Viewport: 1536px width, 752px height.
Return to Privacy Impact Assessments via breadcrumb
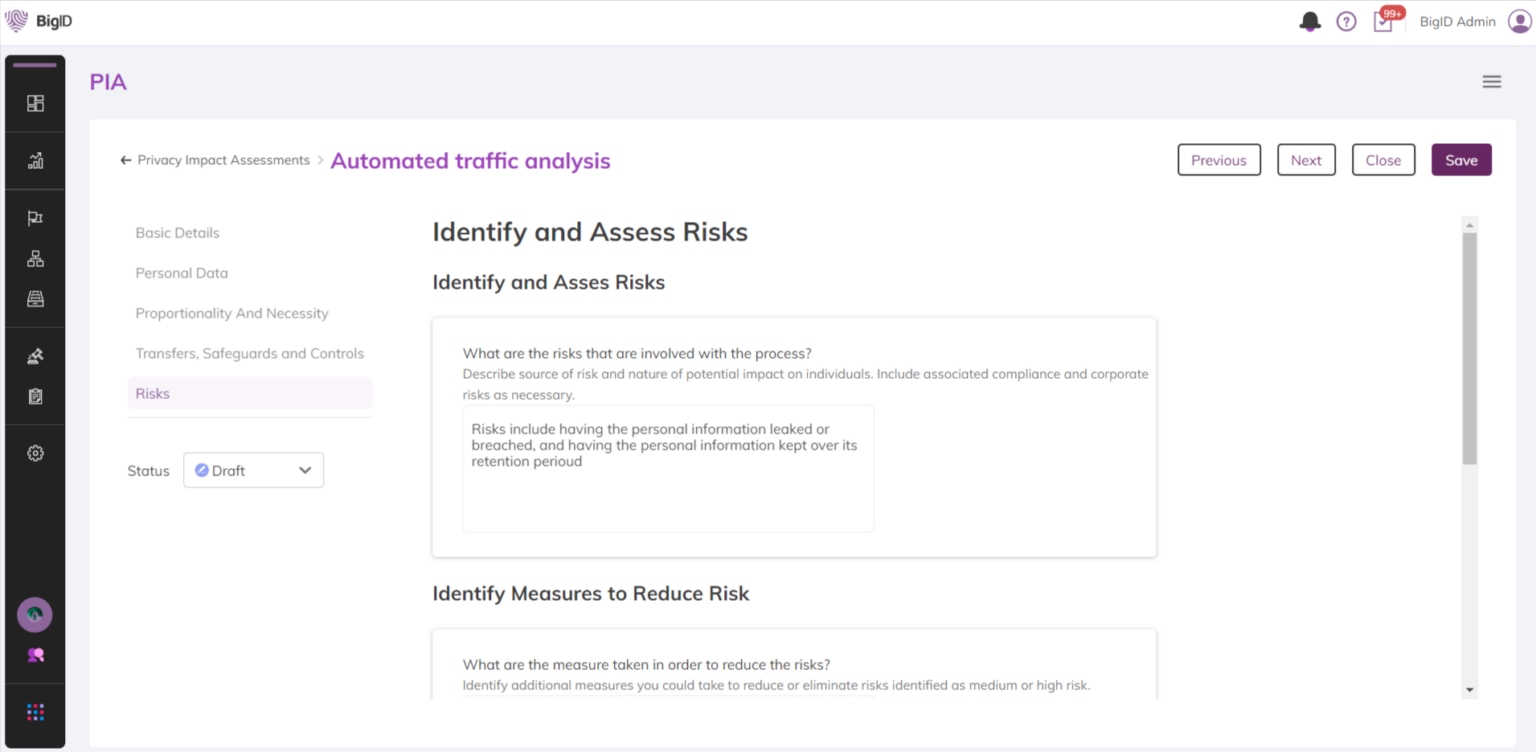[x=222, y=160]
